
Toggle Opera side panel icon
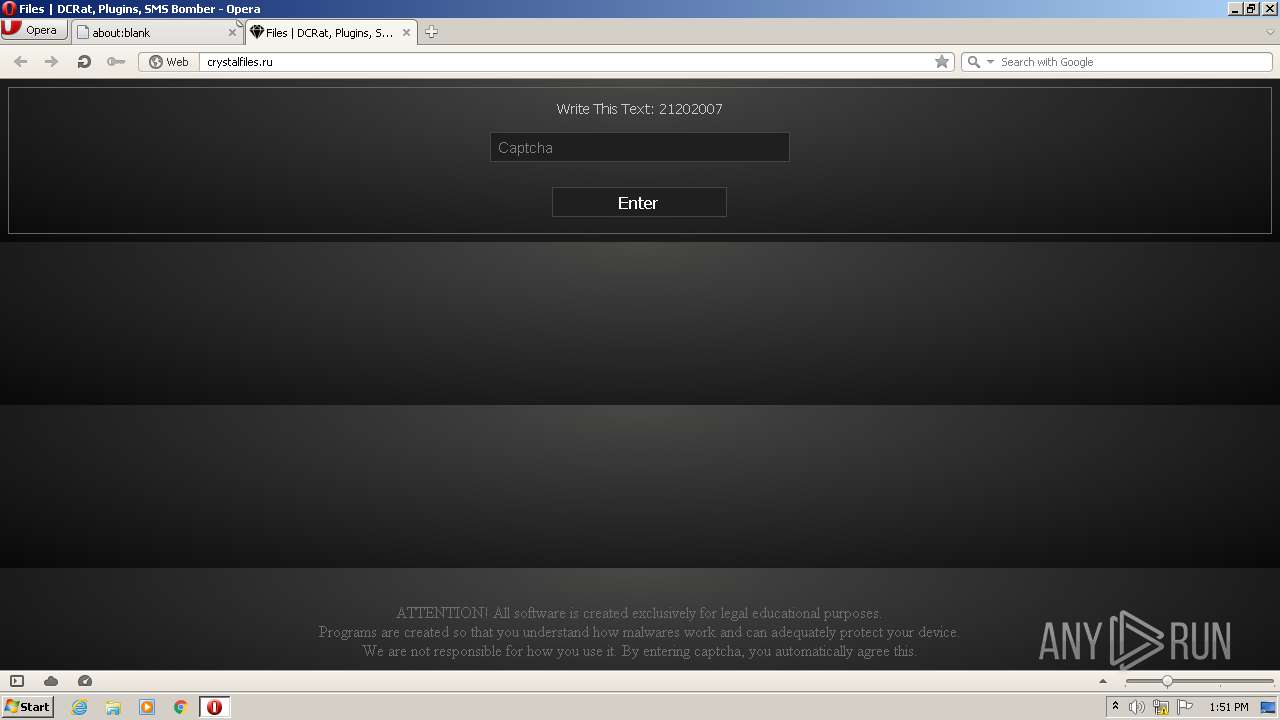tap(17, 681)
